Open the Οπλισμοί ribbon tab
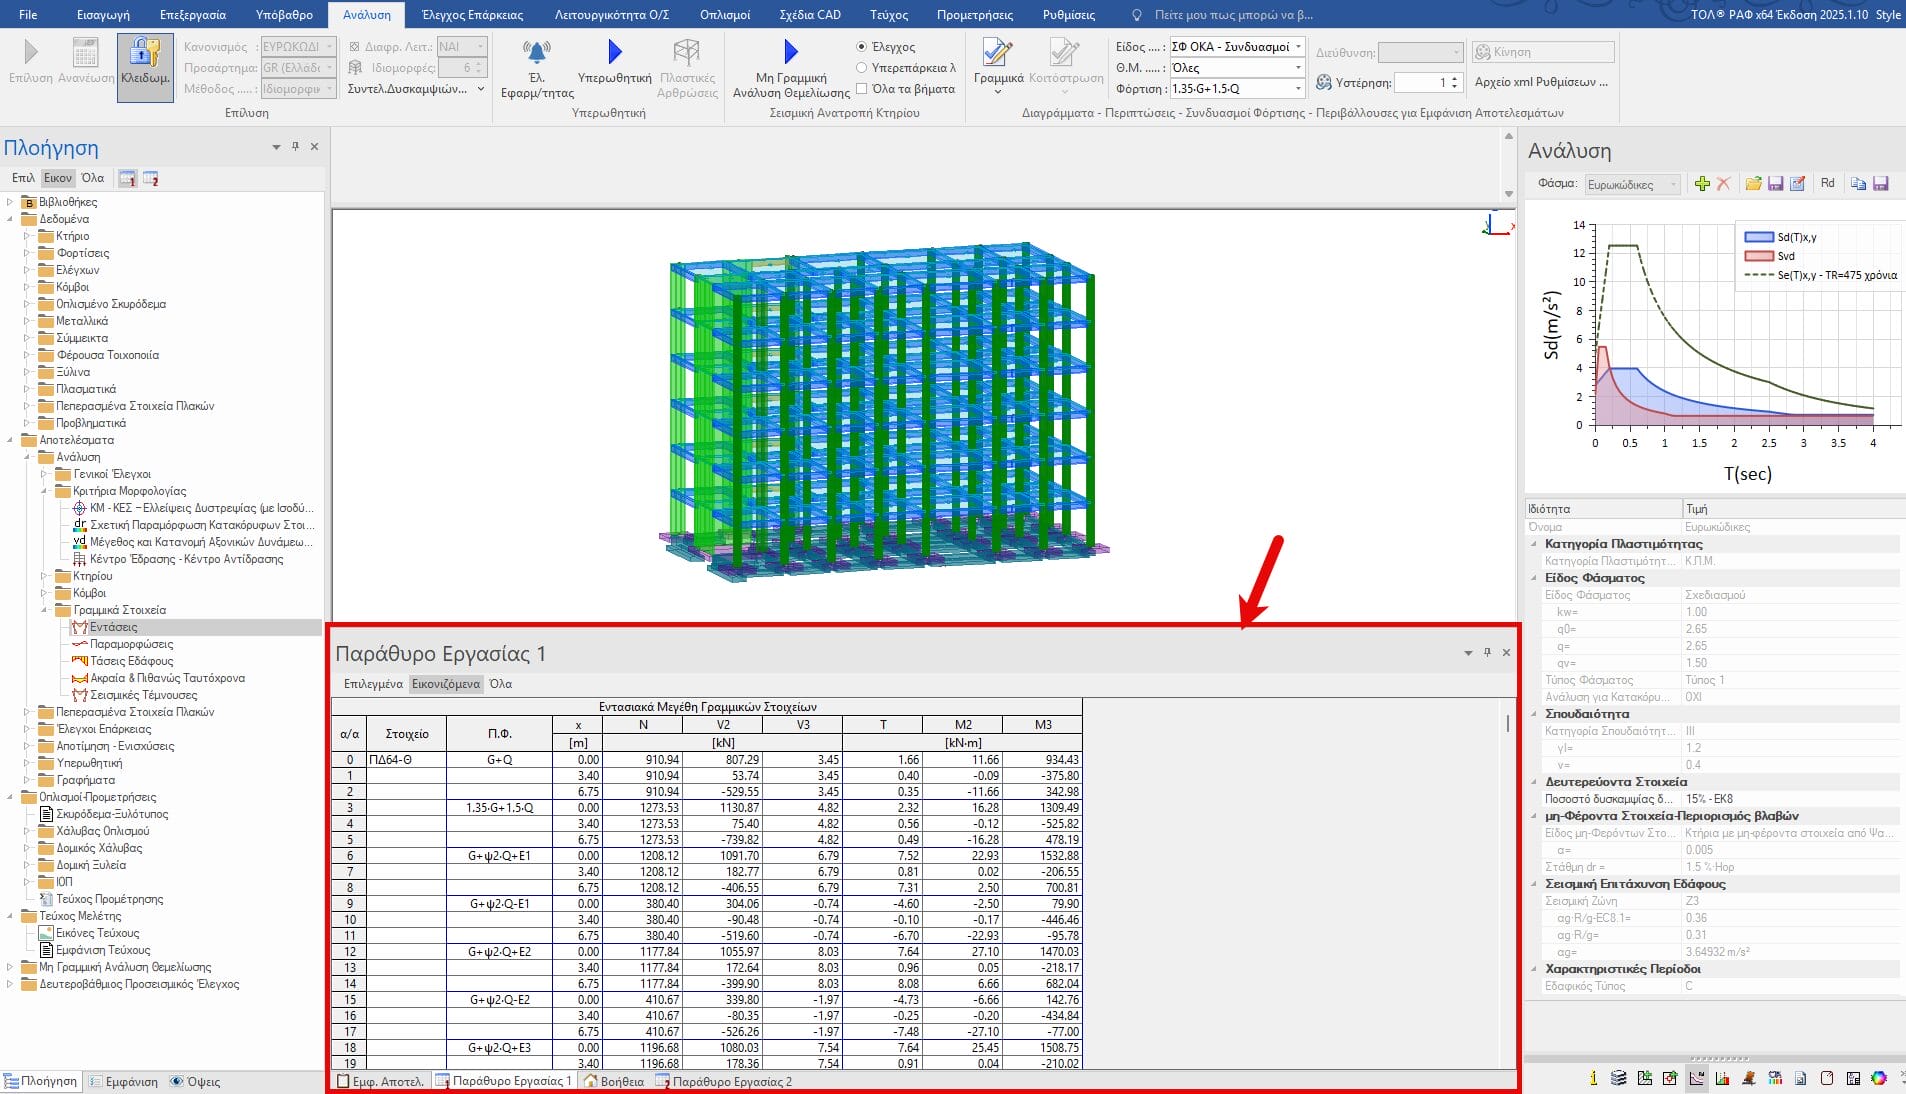This screenshot has height=1094, width=1906. tap(724, 15)
